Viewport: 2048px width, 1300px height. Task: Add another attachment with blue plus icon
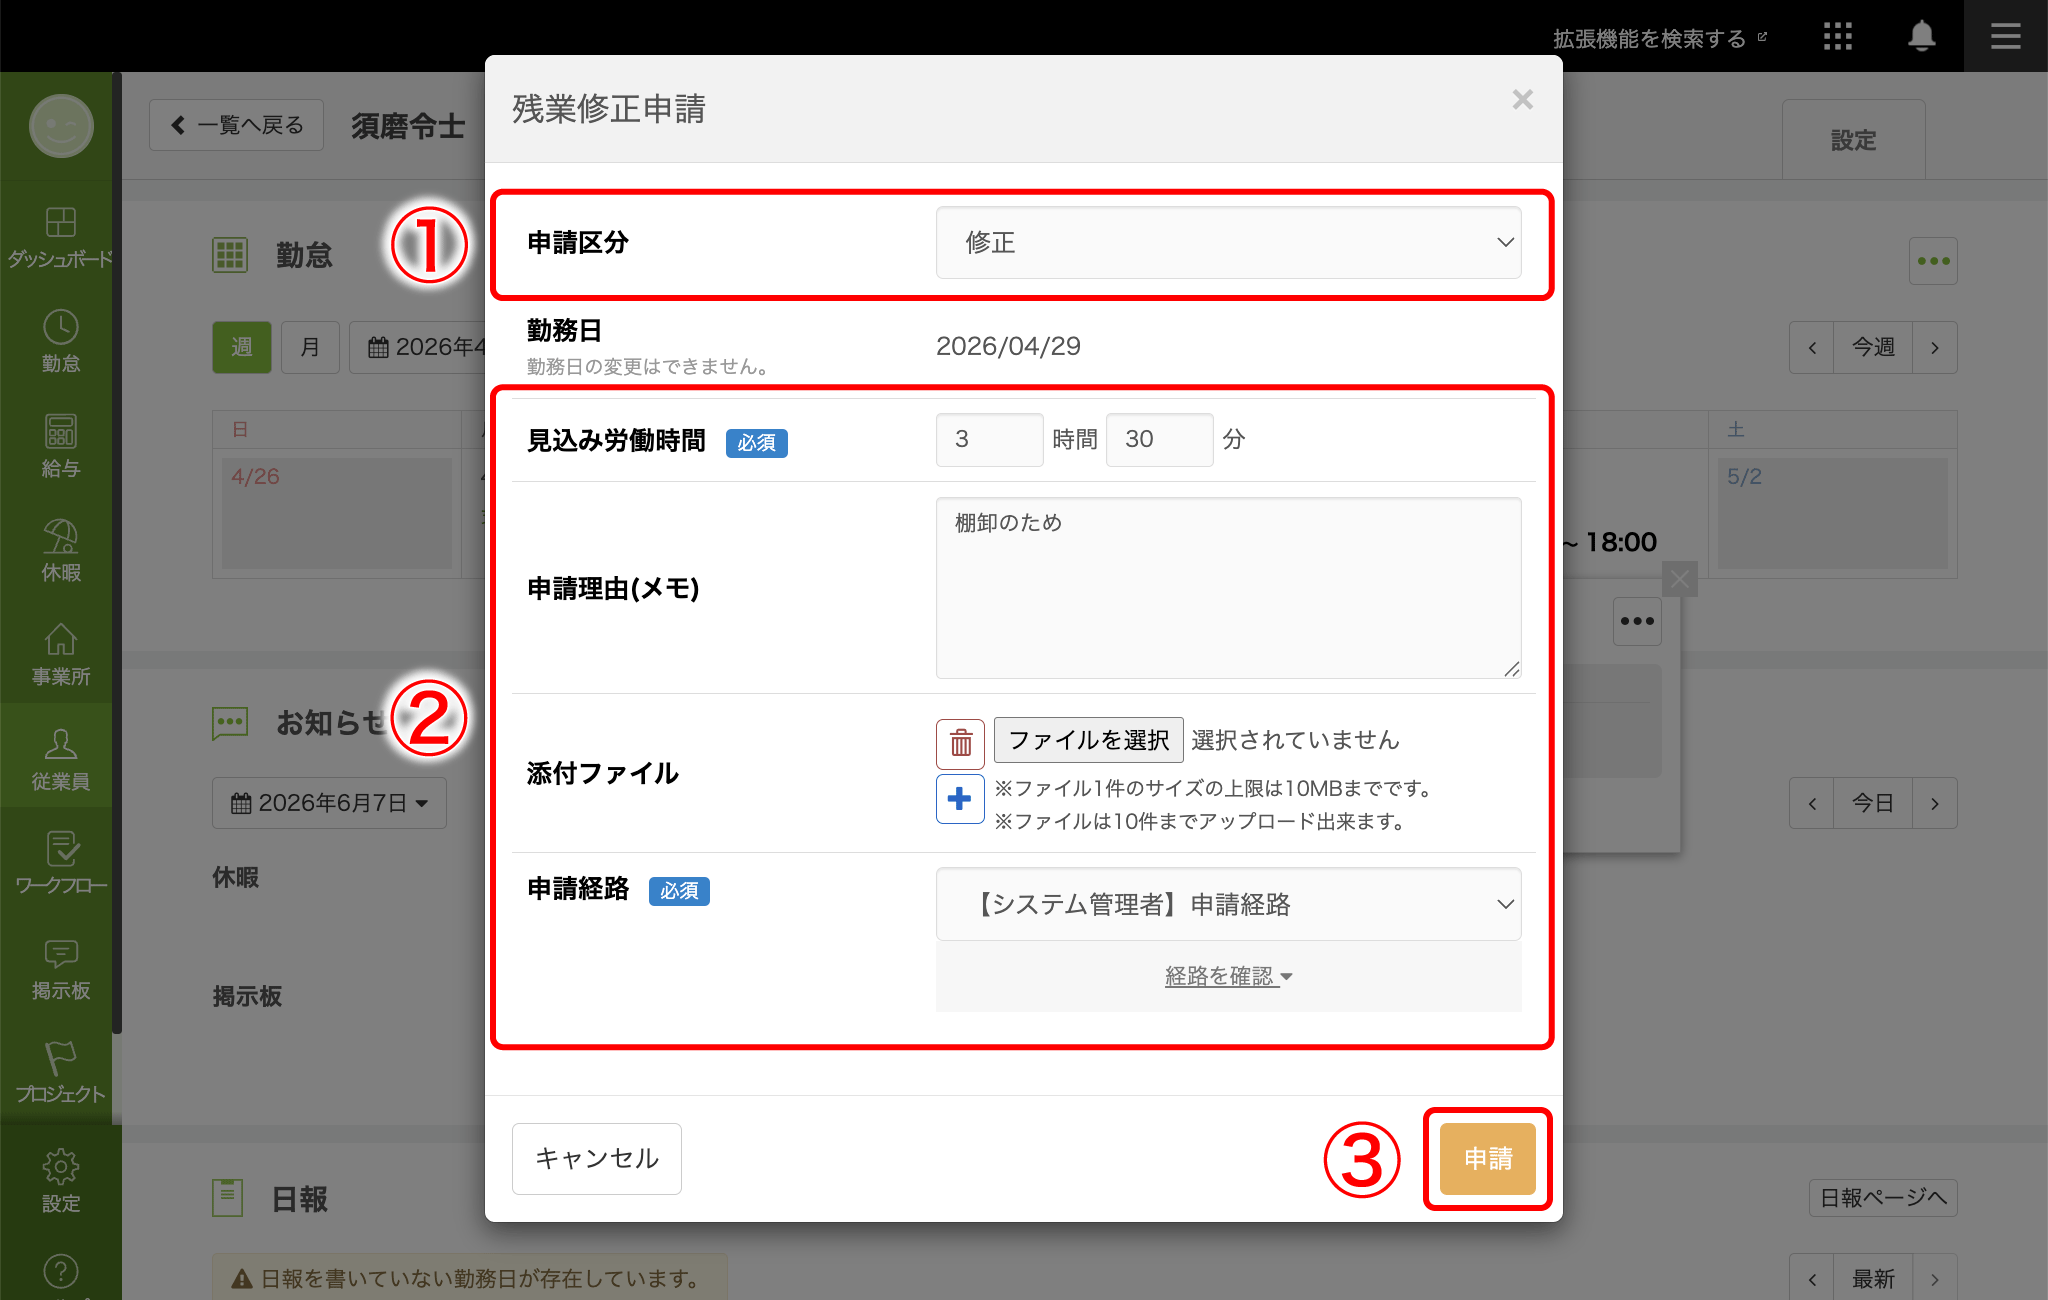[960, 799]
